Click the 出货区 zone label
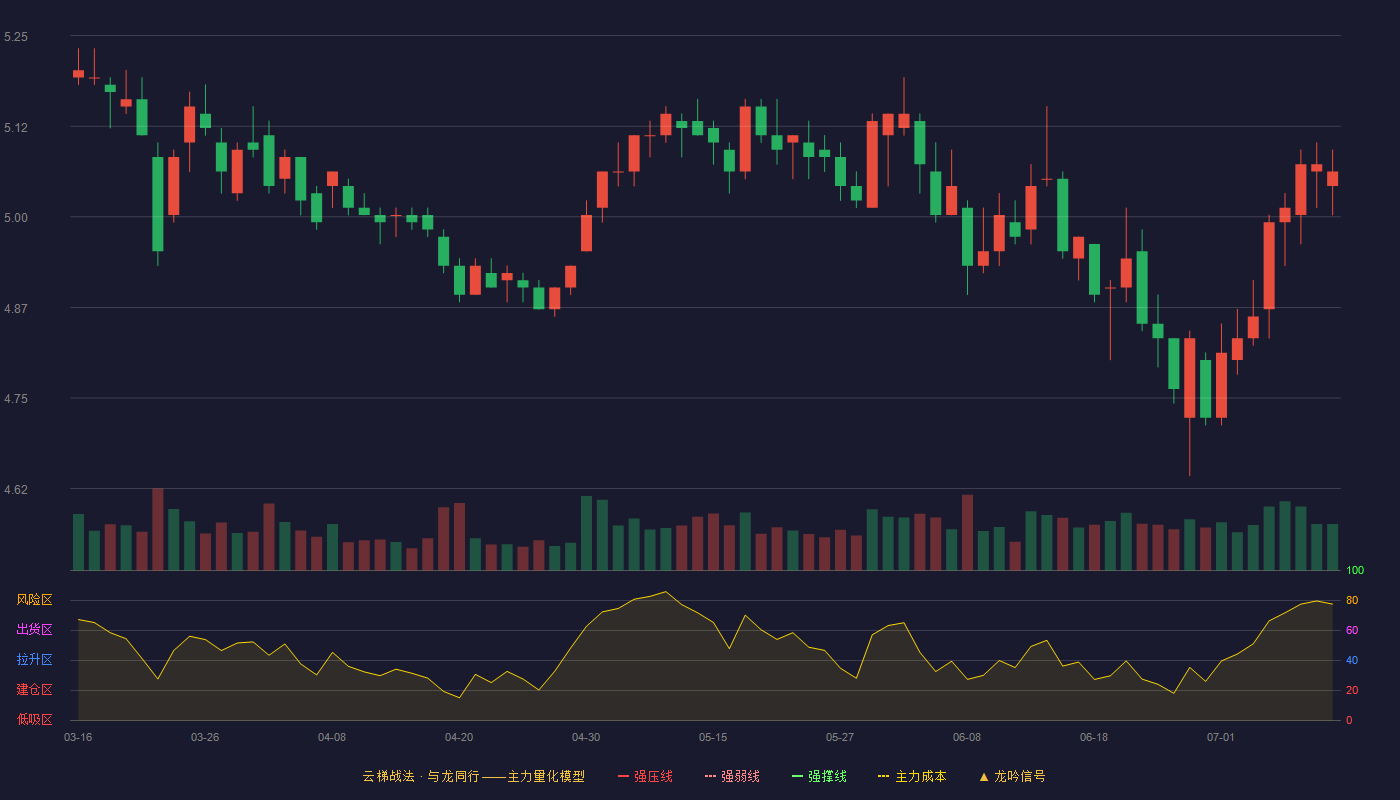1400x800 pixels. pyautogui.click(x=34, y=630)
